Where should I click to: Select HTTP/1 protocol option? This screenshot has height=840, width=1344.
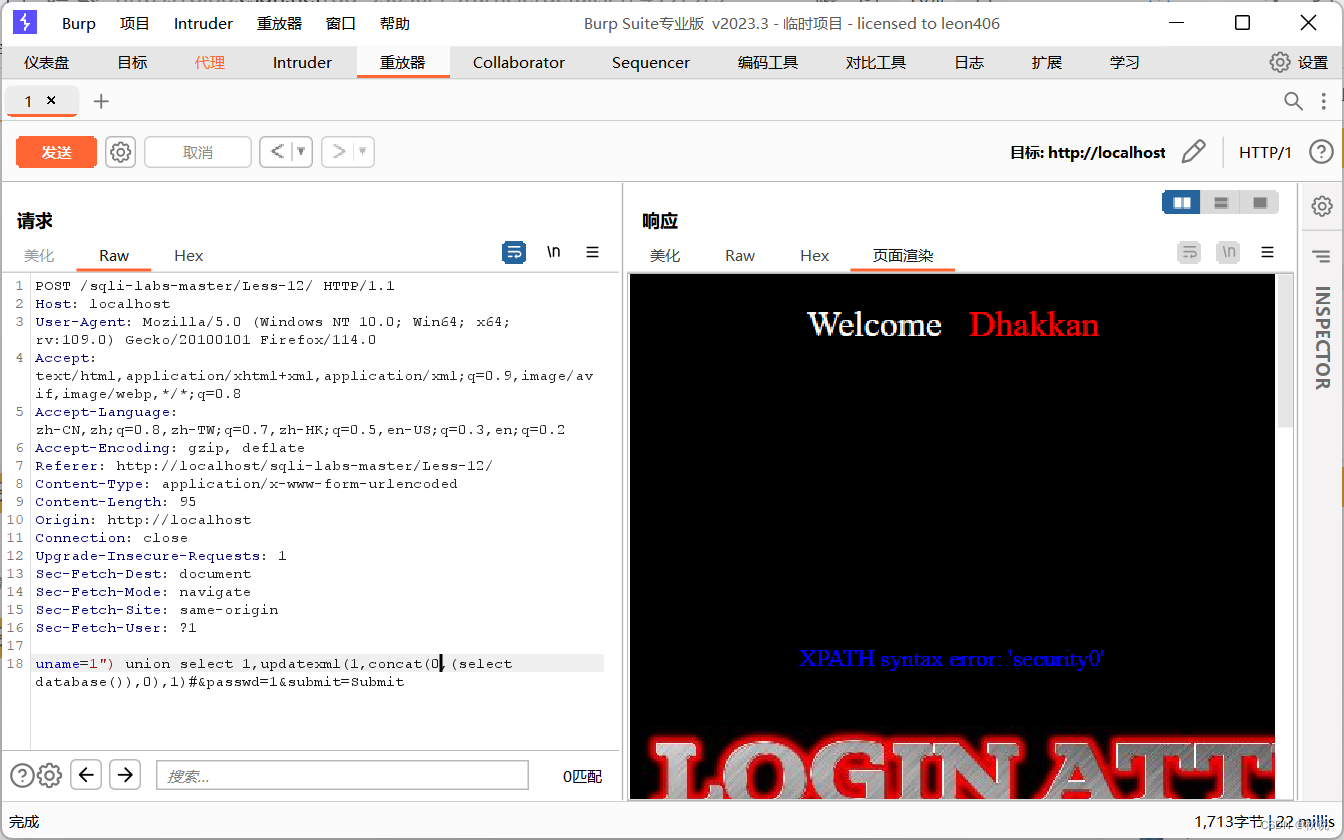pos(1265,152)
